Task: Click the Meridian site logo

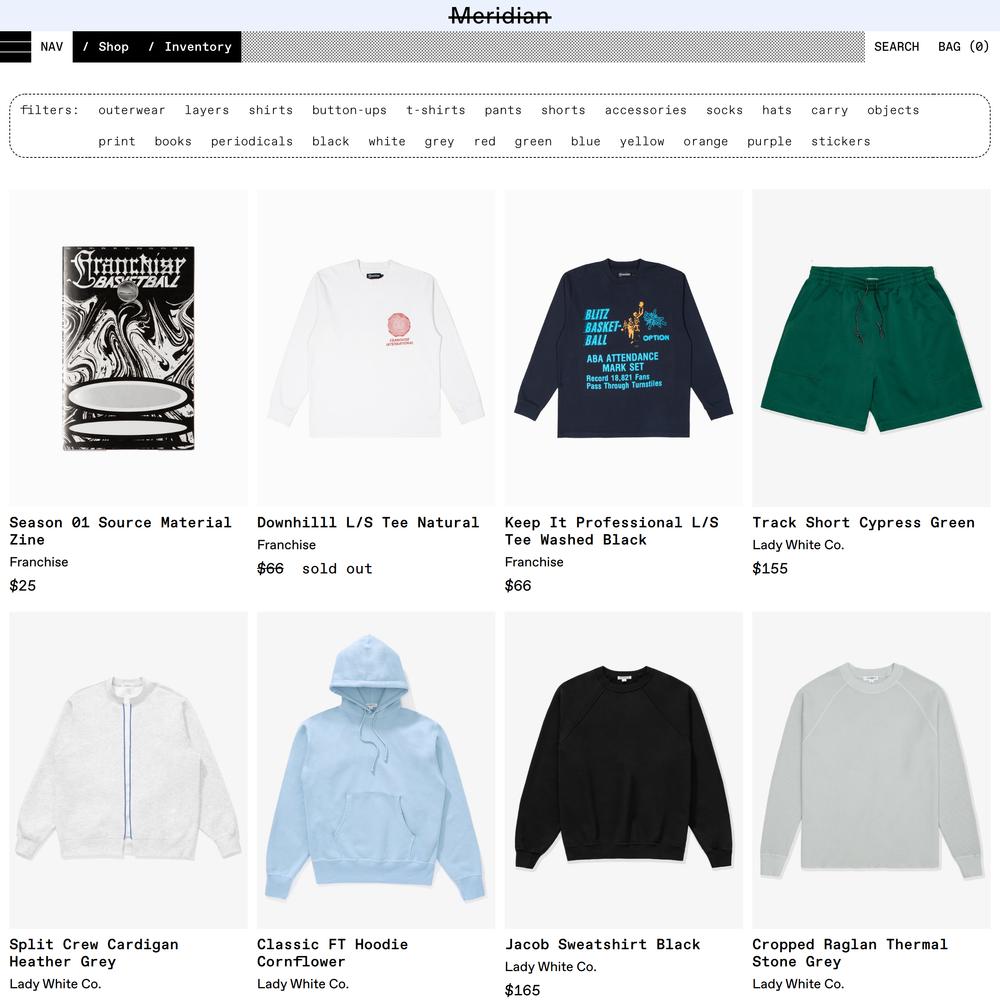Action: point(500,15)
